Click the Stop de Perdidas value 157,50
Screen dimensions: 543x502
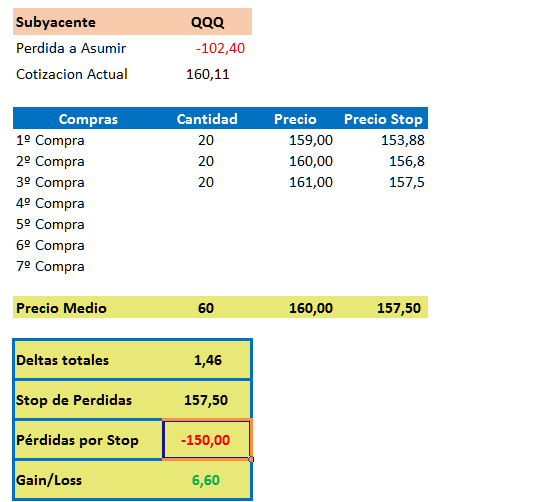[x=206, y=400]
